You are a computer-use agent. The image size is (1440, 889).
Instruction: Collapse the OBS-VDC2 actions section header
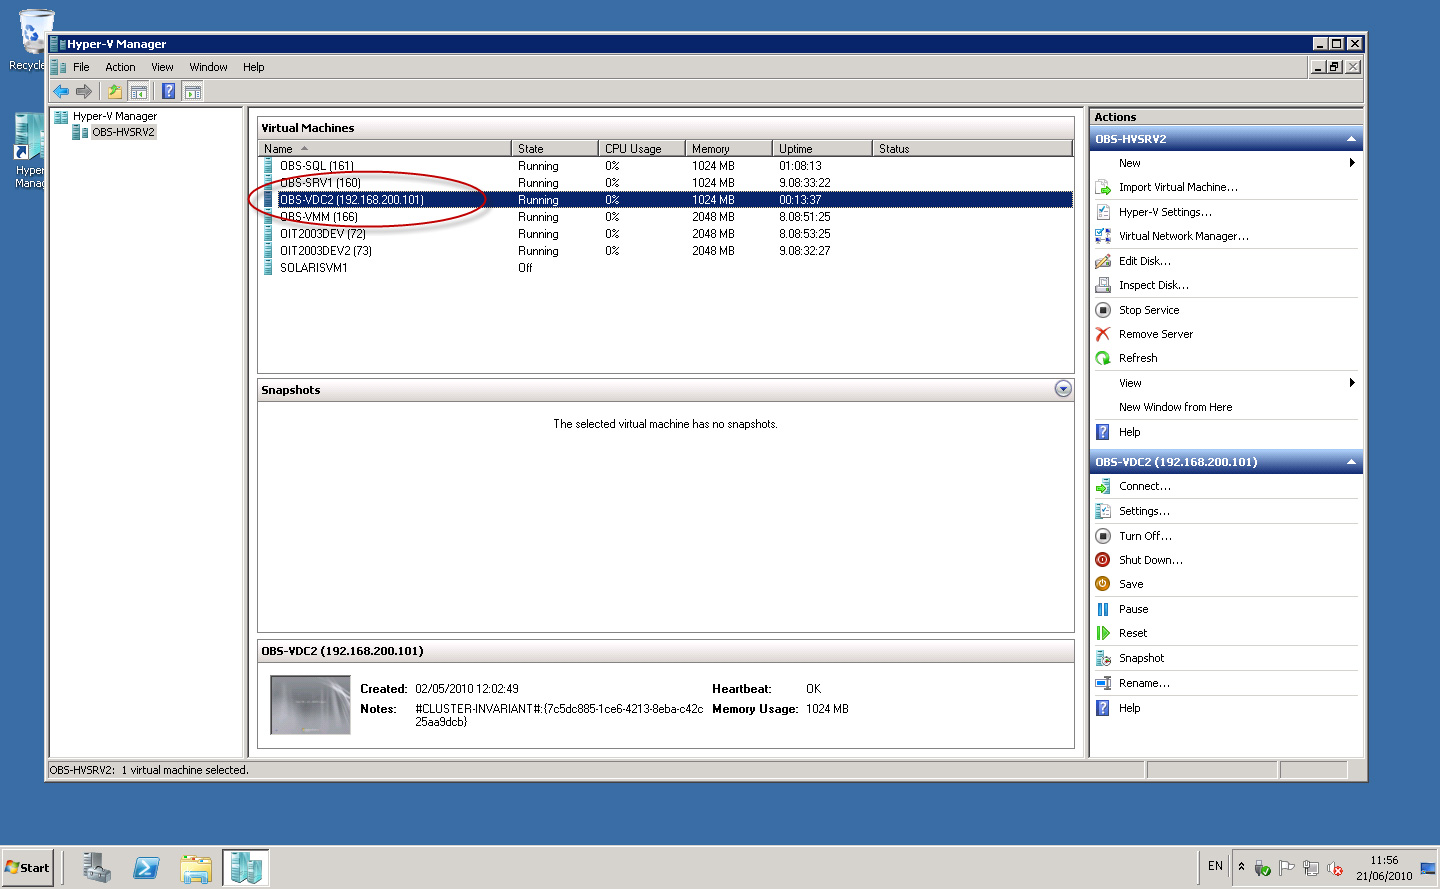pyautogui.click(x=1352, y=461)
